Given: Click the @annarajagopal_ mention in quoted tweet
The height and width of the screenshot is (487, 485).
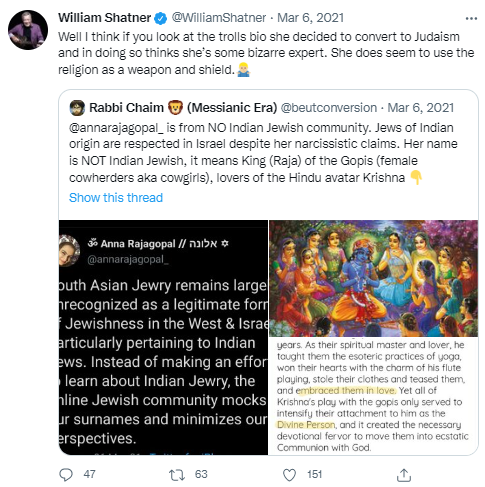Looking at the screenshot, I should click(116, 128).
